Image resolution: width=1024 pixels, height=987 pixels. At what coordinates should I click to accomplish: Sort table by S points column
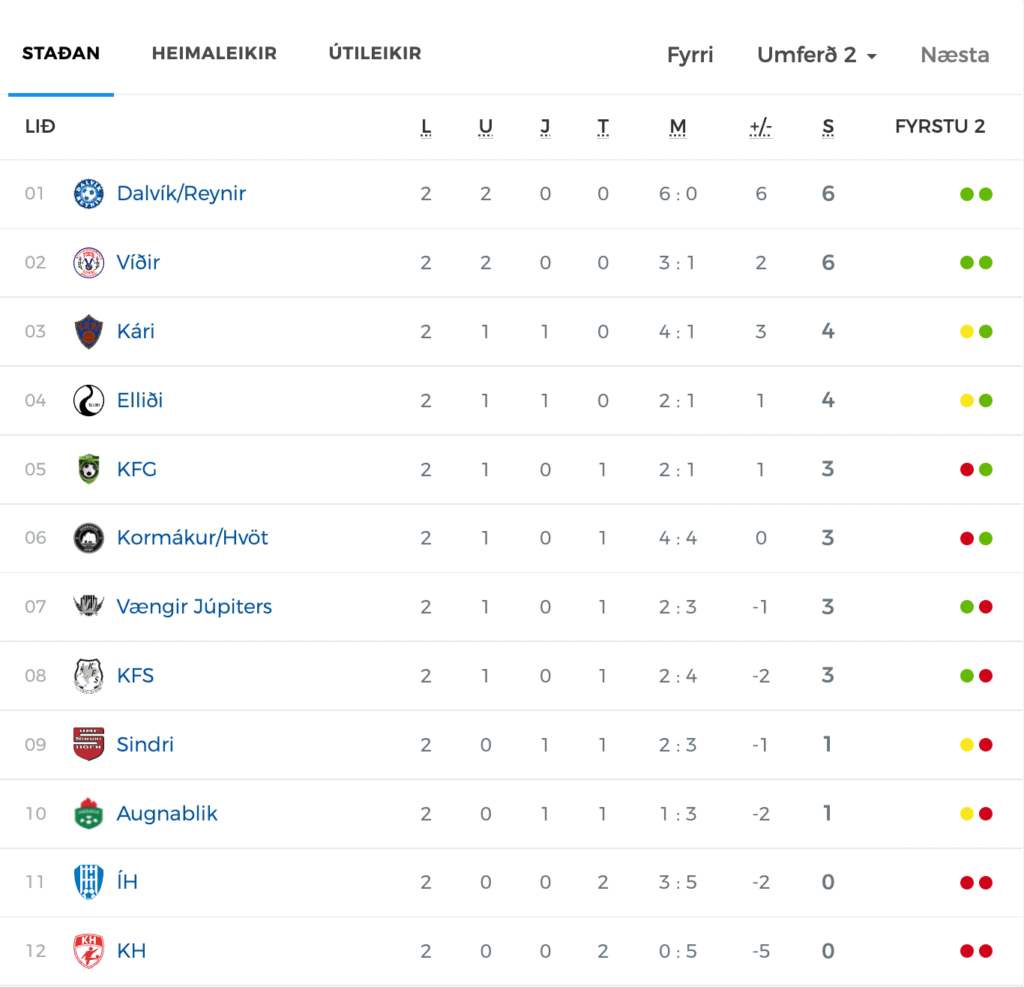[828, 127]
